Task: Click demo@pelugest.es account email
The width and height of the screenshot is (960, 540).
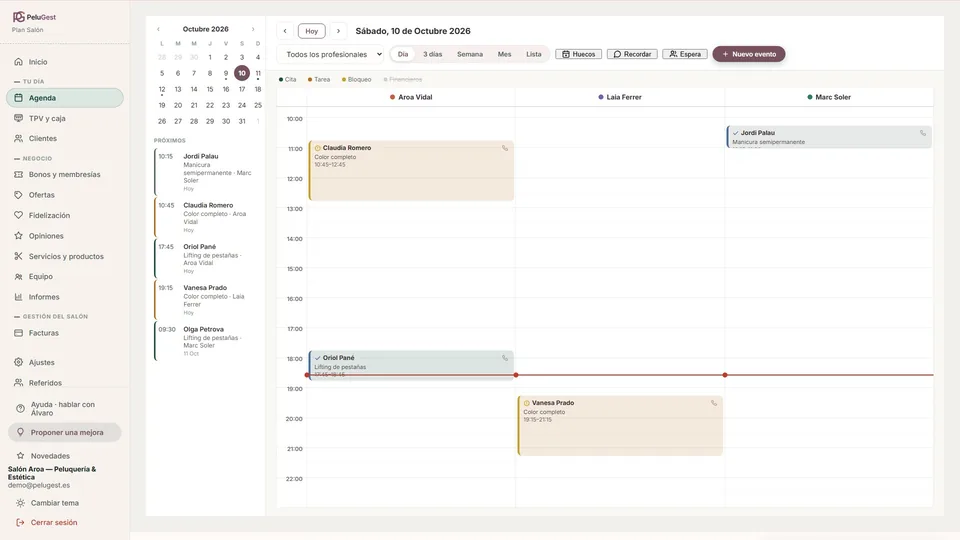Action: pos(39,486)
